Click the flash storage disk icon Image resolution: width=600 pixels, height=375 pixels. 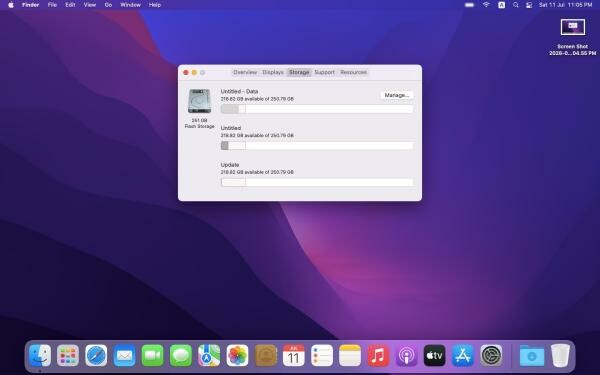tap(199, 101)
